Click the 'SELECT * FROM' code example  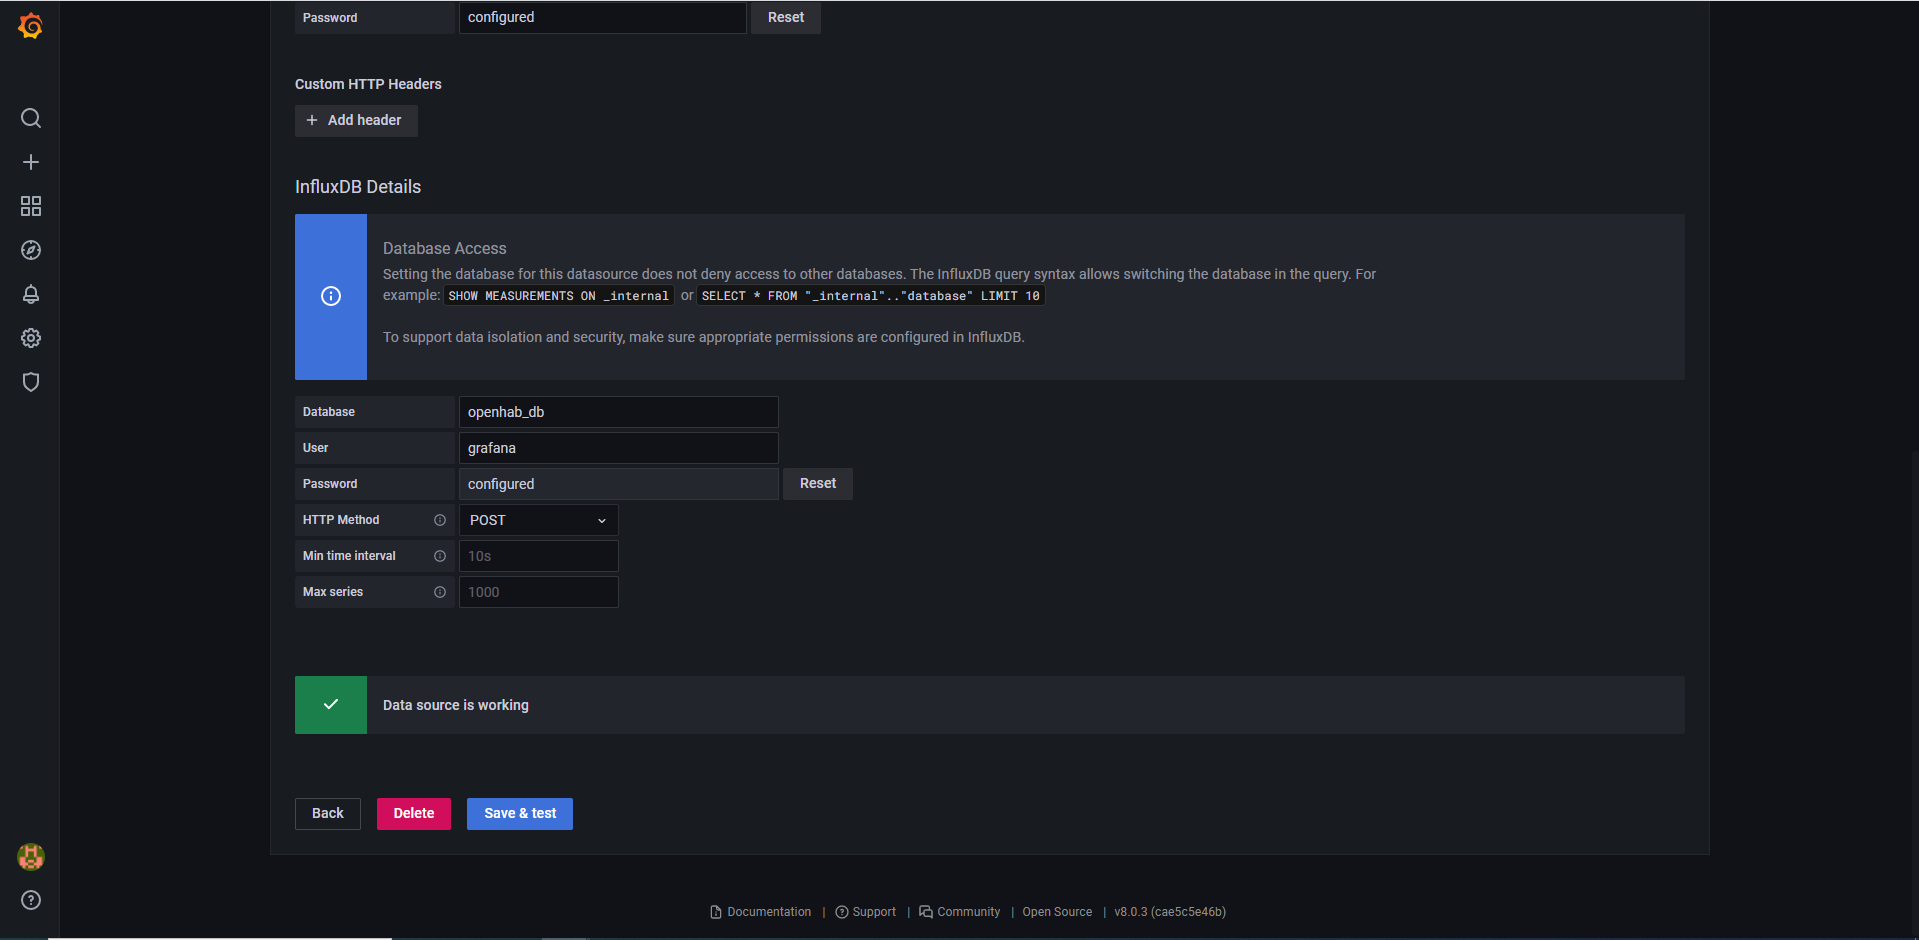tap(871, 296)
